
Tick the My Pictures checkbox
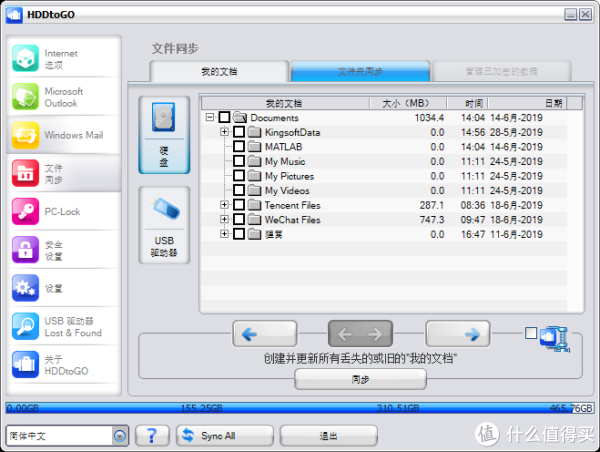tap(239, 176)
